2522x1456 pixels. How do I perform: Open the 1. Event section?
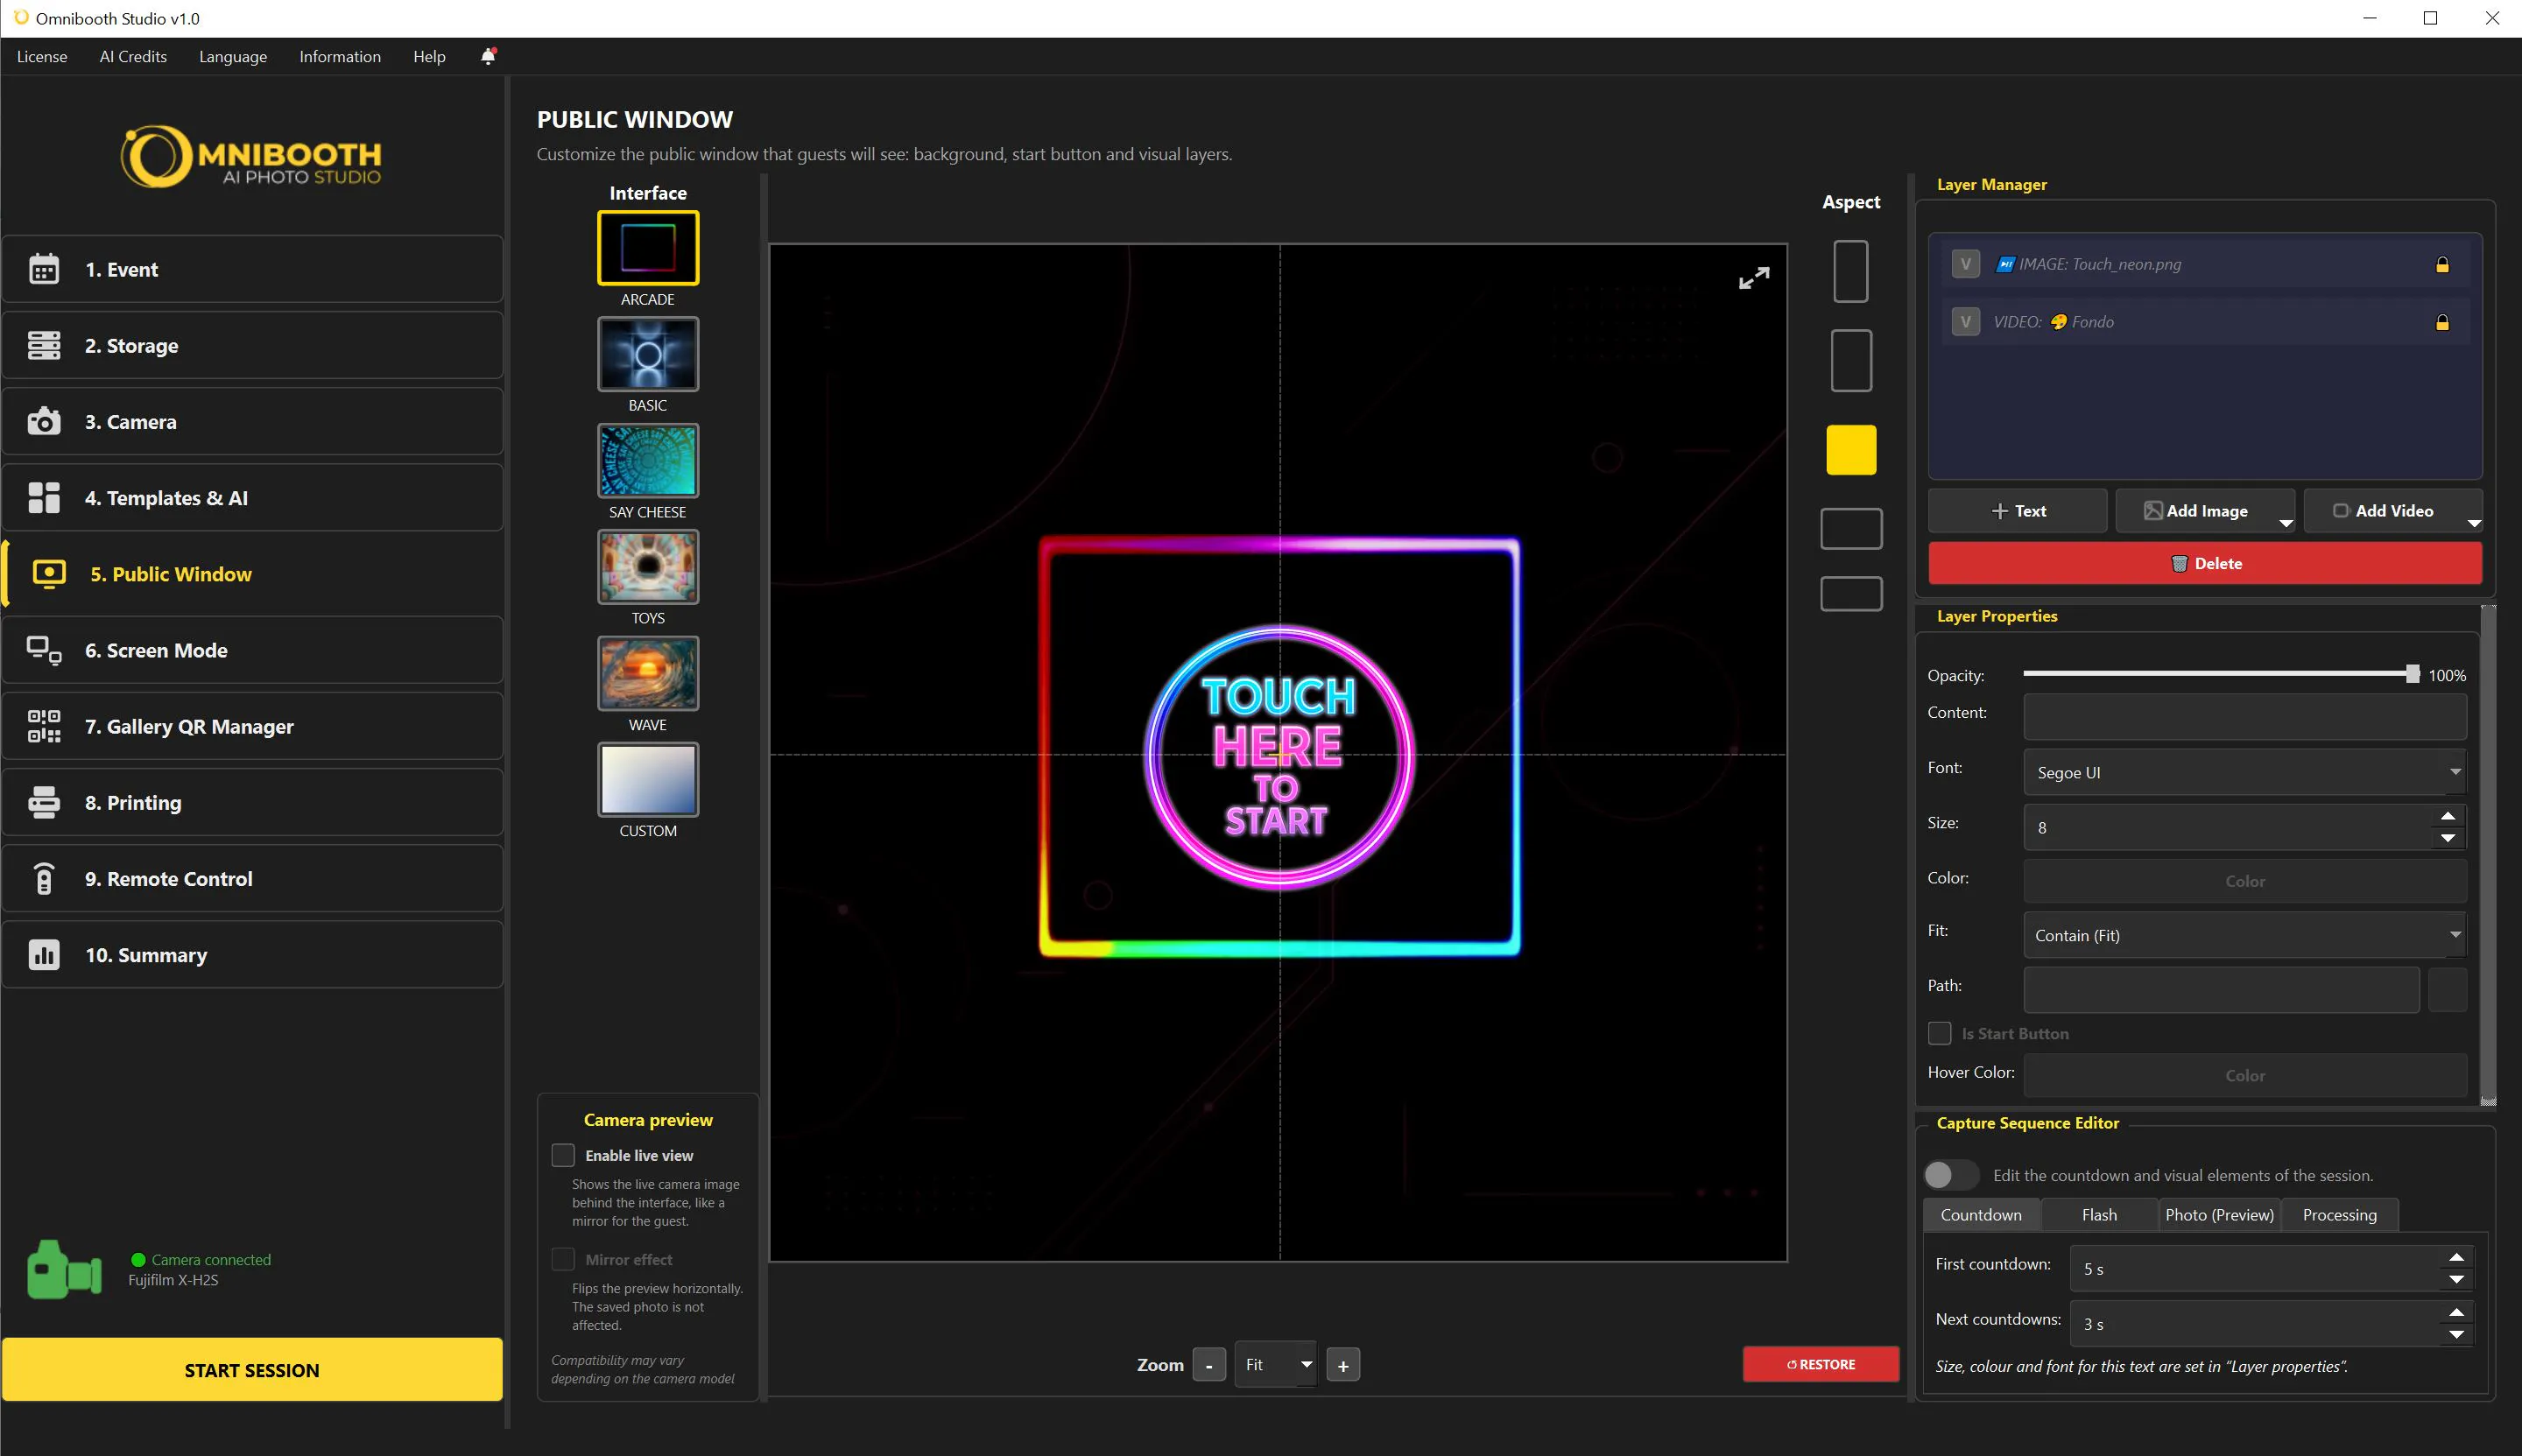click(x=252, y=269)
